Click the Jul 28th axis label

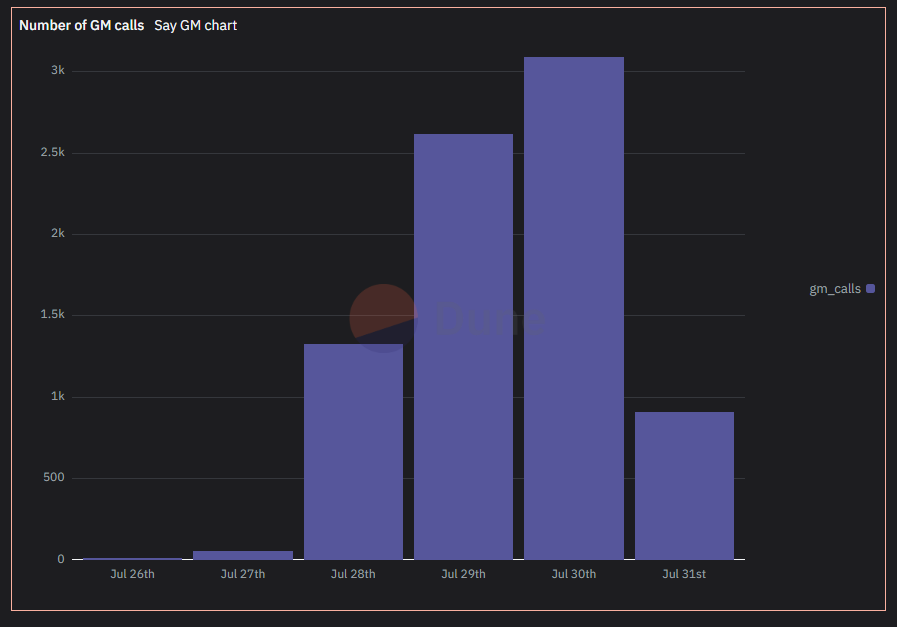click(353, 574)
